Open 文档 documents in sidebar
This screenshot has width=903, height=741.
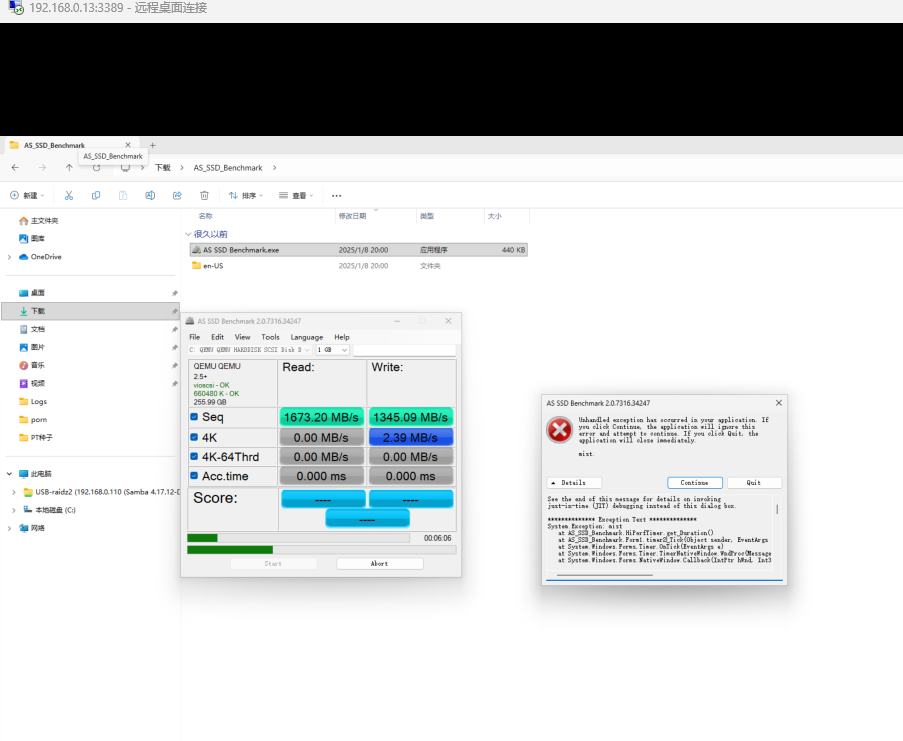tap(32, 329)
